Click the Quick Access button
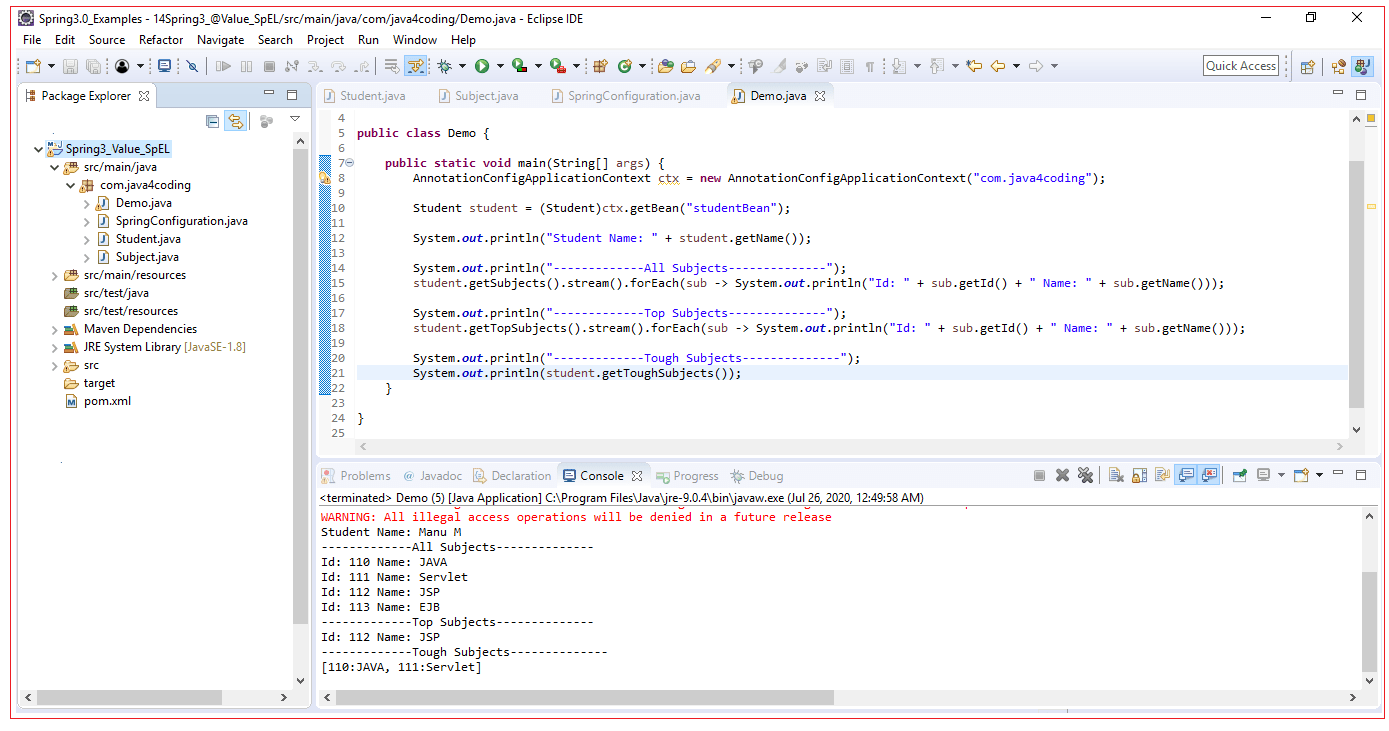Image resolution: width=1389 pixels, height=731 pixels. tap(1240, 65)
